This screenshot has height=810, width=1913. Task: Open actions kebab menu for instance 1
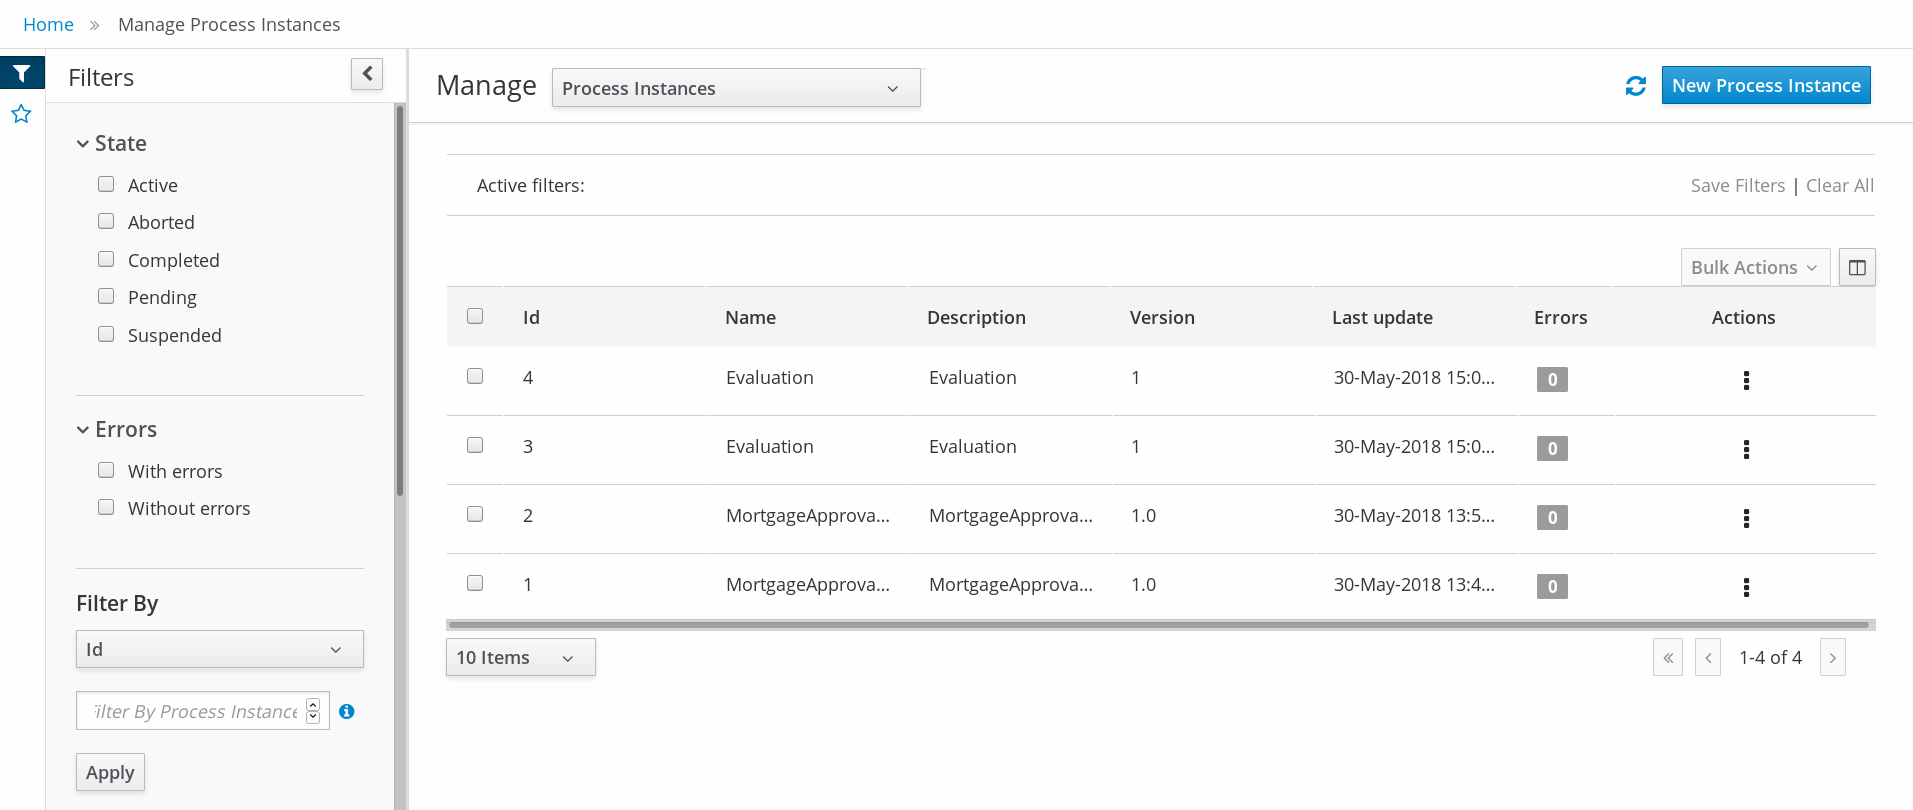pyautogui.click(x=1746, y=587)
